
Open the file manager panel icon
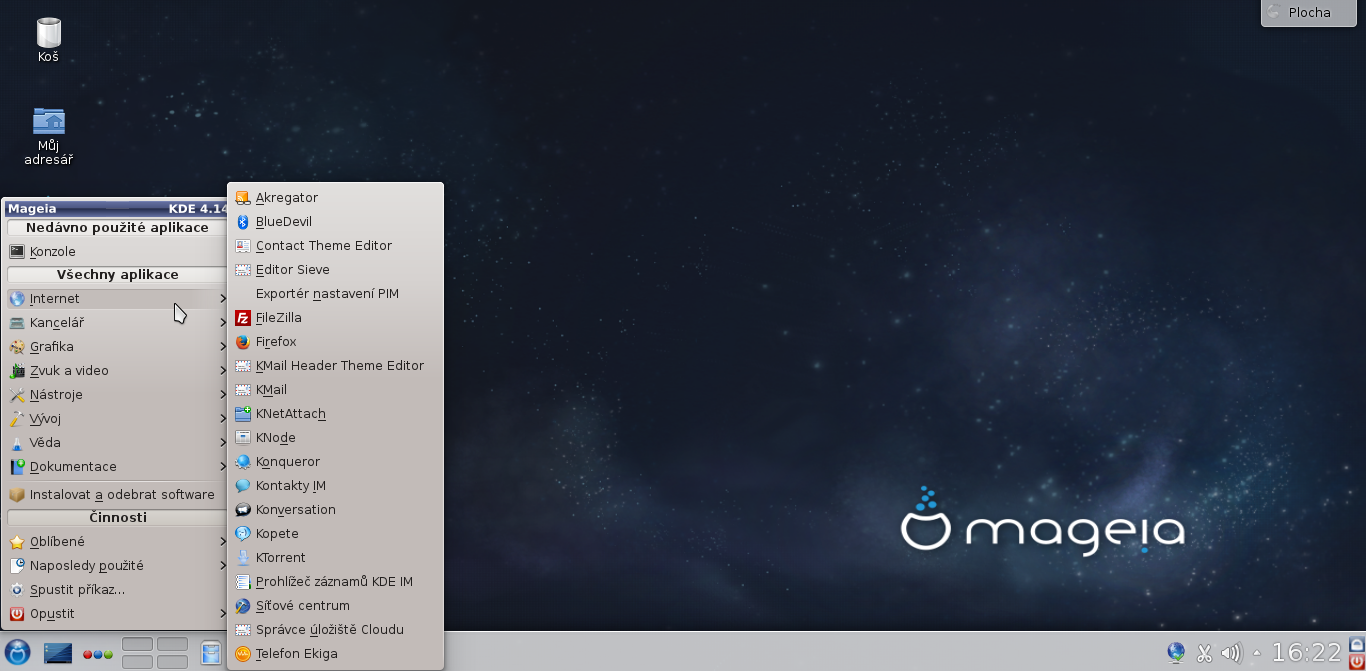click(x=210, y=654)
